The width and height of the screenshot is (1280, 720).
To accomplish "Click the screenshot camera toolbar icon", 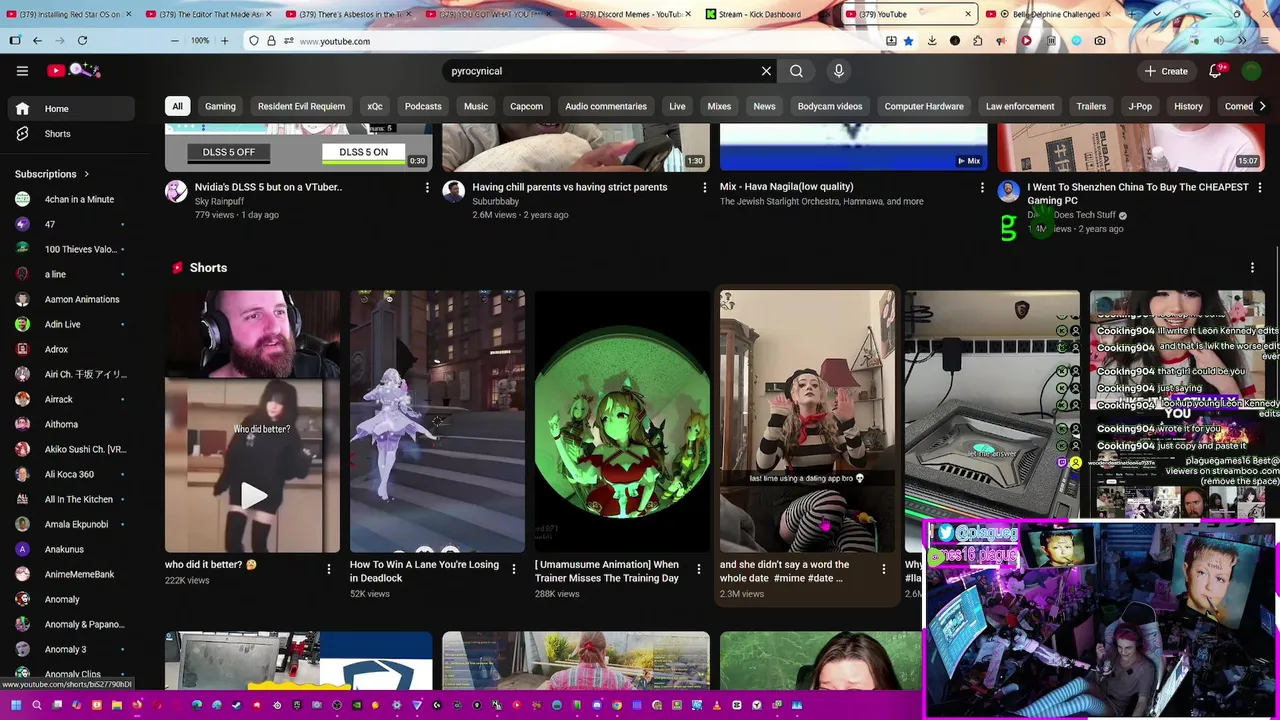I will pyautogui.click(x=1100, y=41).
